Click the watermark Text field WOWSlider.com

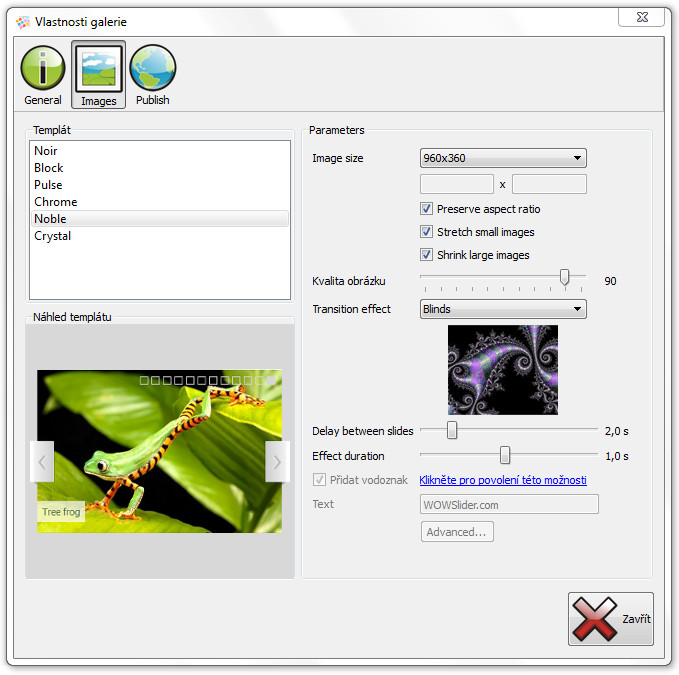pos(509,504)
